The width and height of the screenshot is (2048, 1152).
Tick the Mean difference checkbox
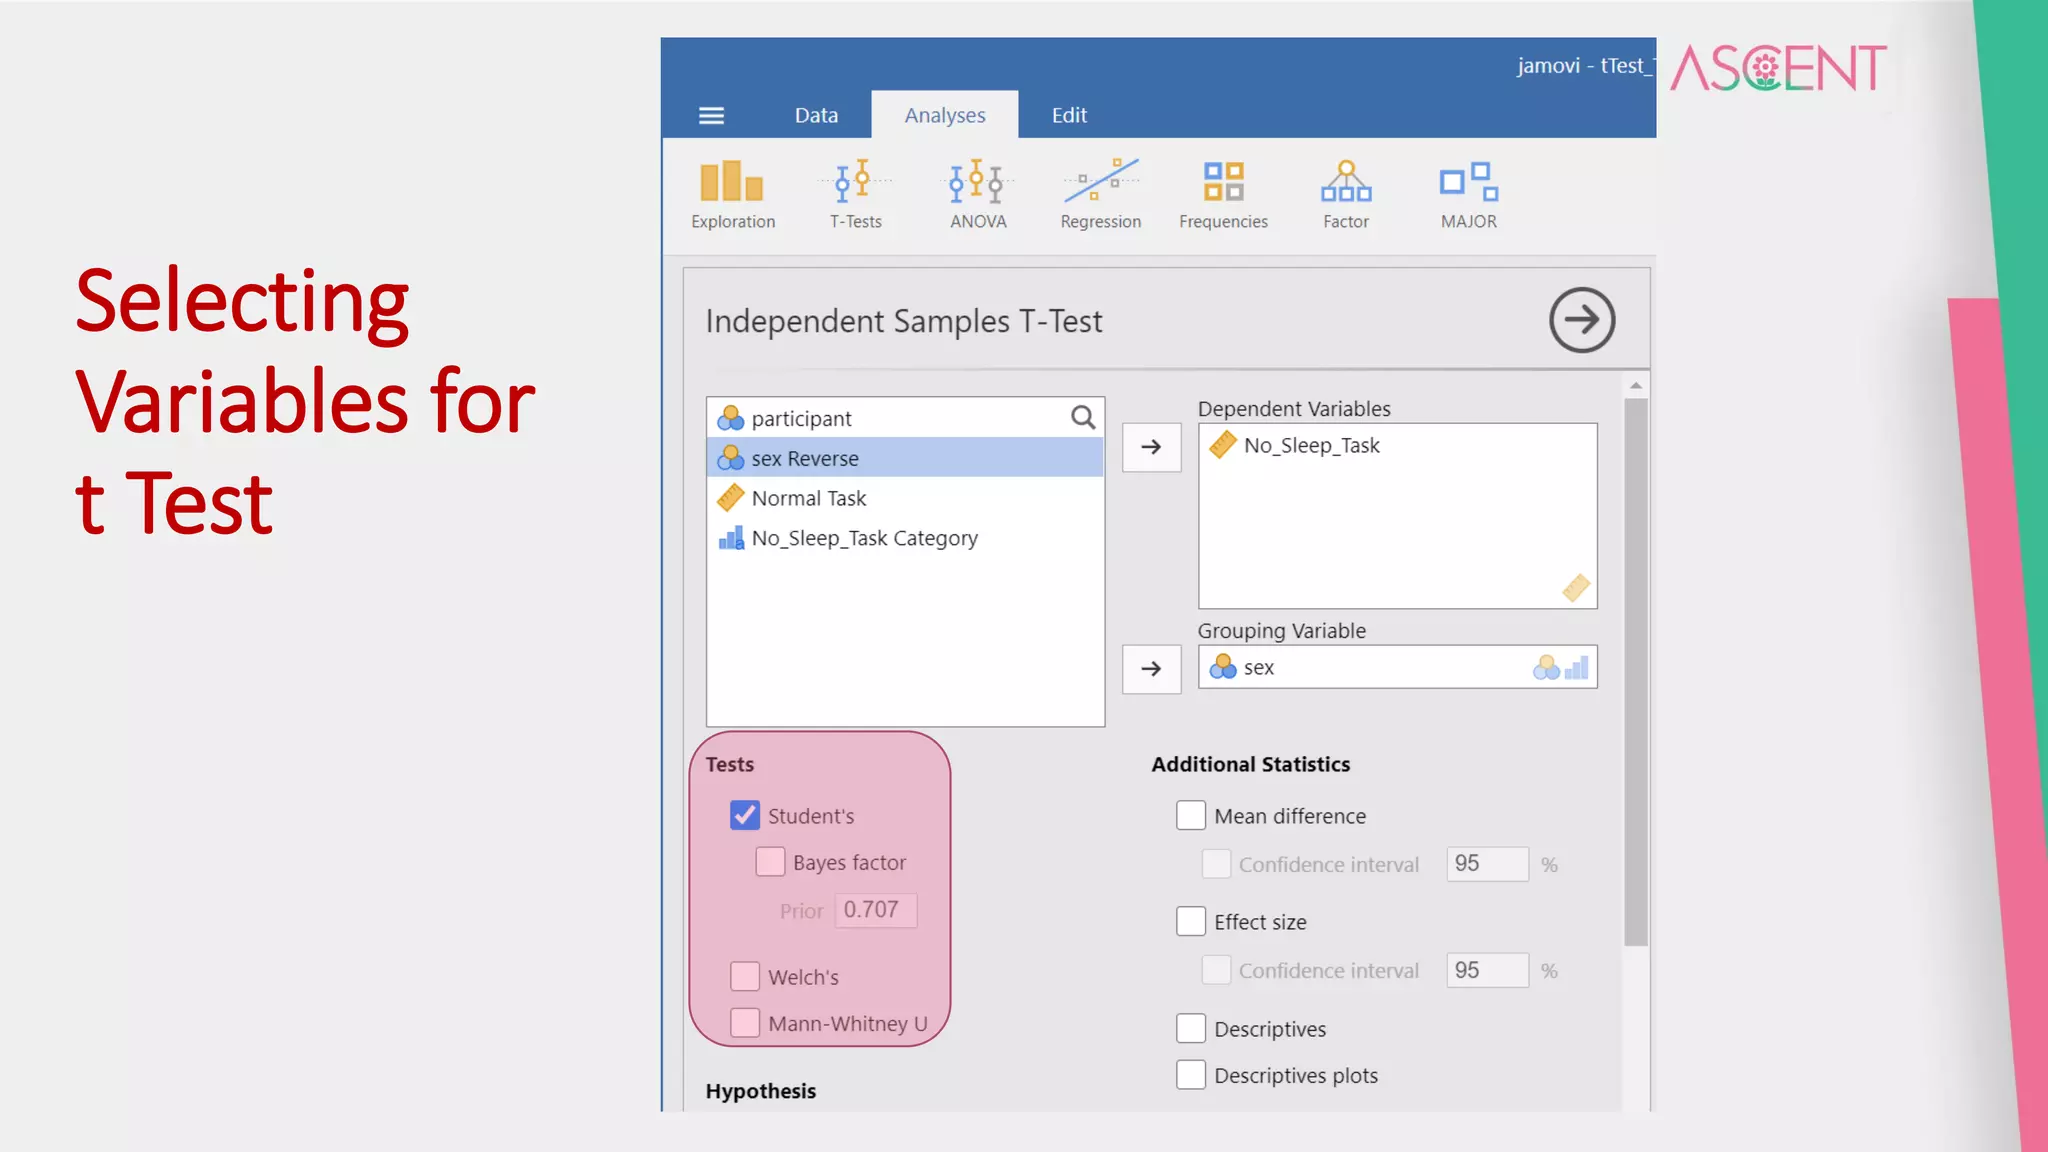coord(1190,815)
